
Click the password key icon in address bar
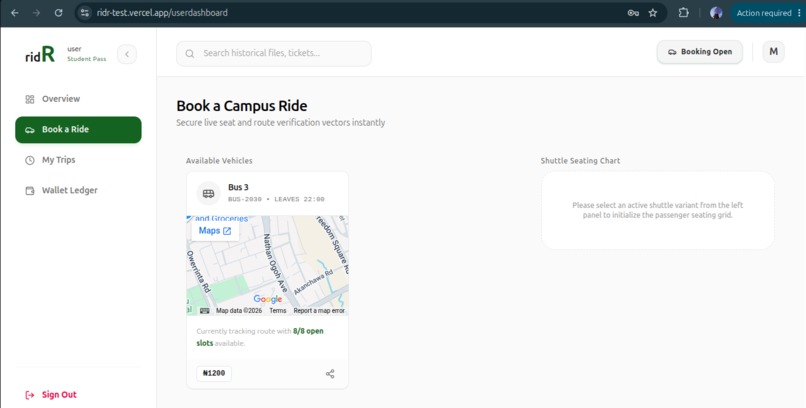[633, 13]
